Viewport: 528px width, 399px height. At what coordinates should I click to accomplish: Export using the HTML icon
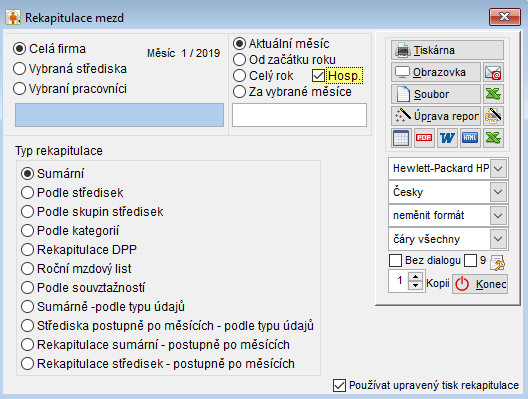coord(470,138)
